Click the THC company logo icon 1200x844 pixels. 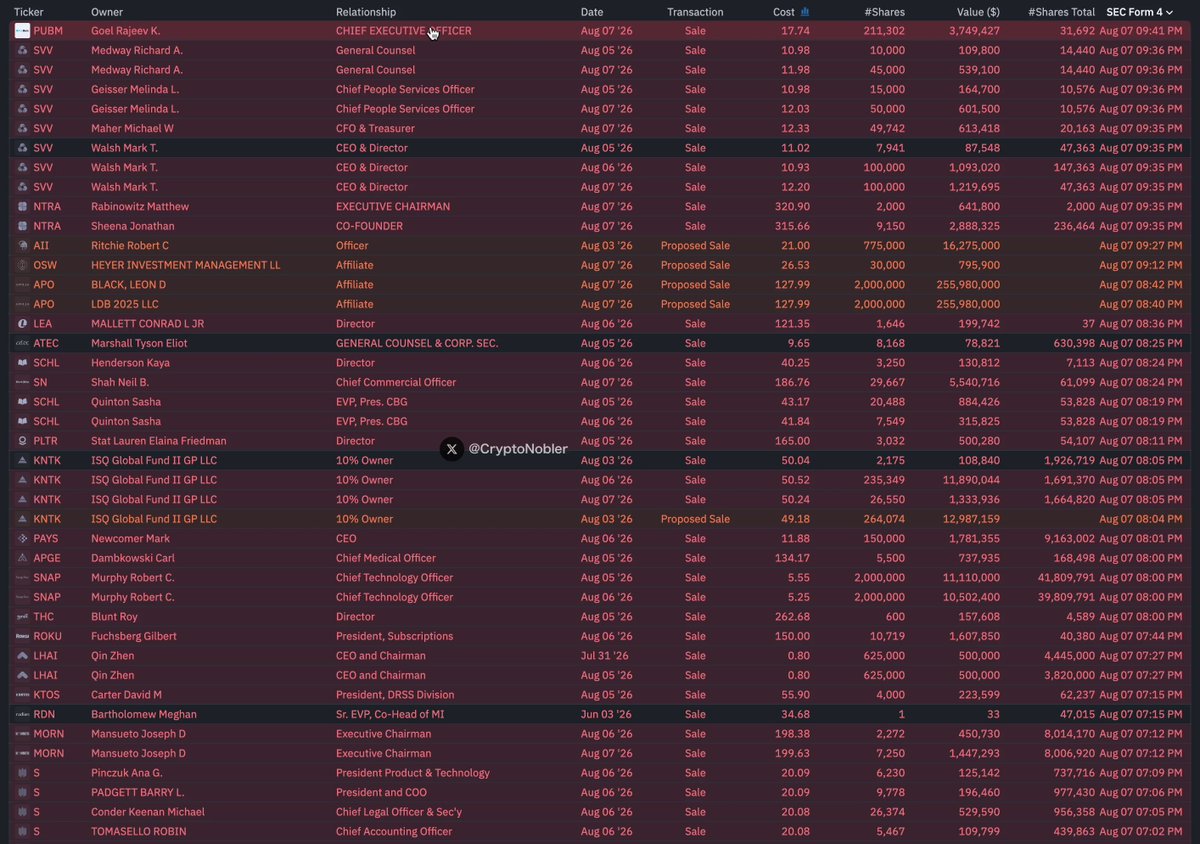22,617
